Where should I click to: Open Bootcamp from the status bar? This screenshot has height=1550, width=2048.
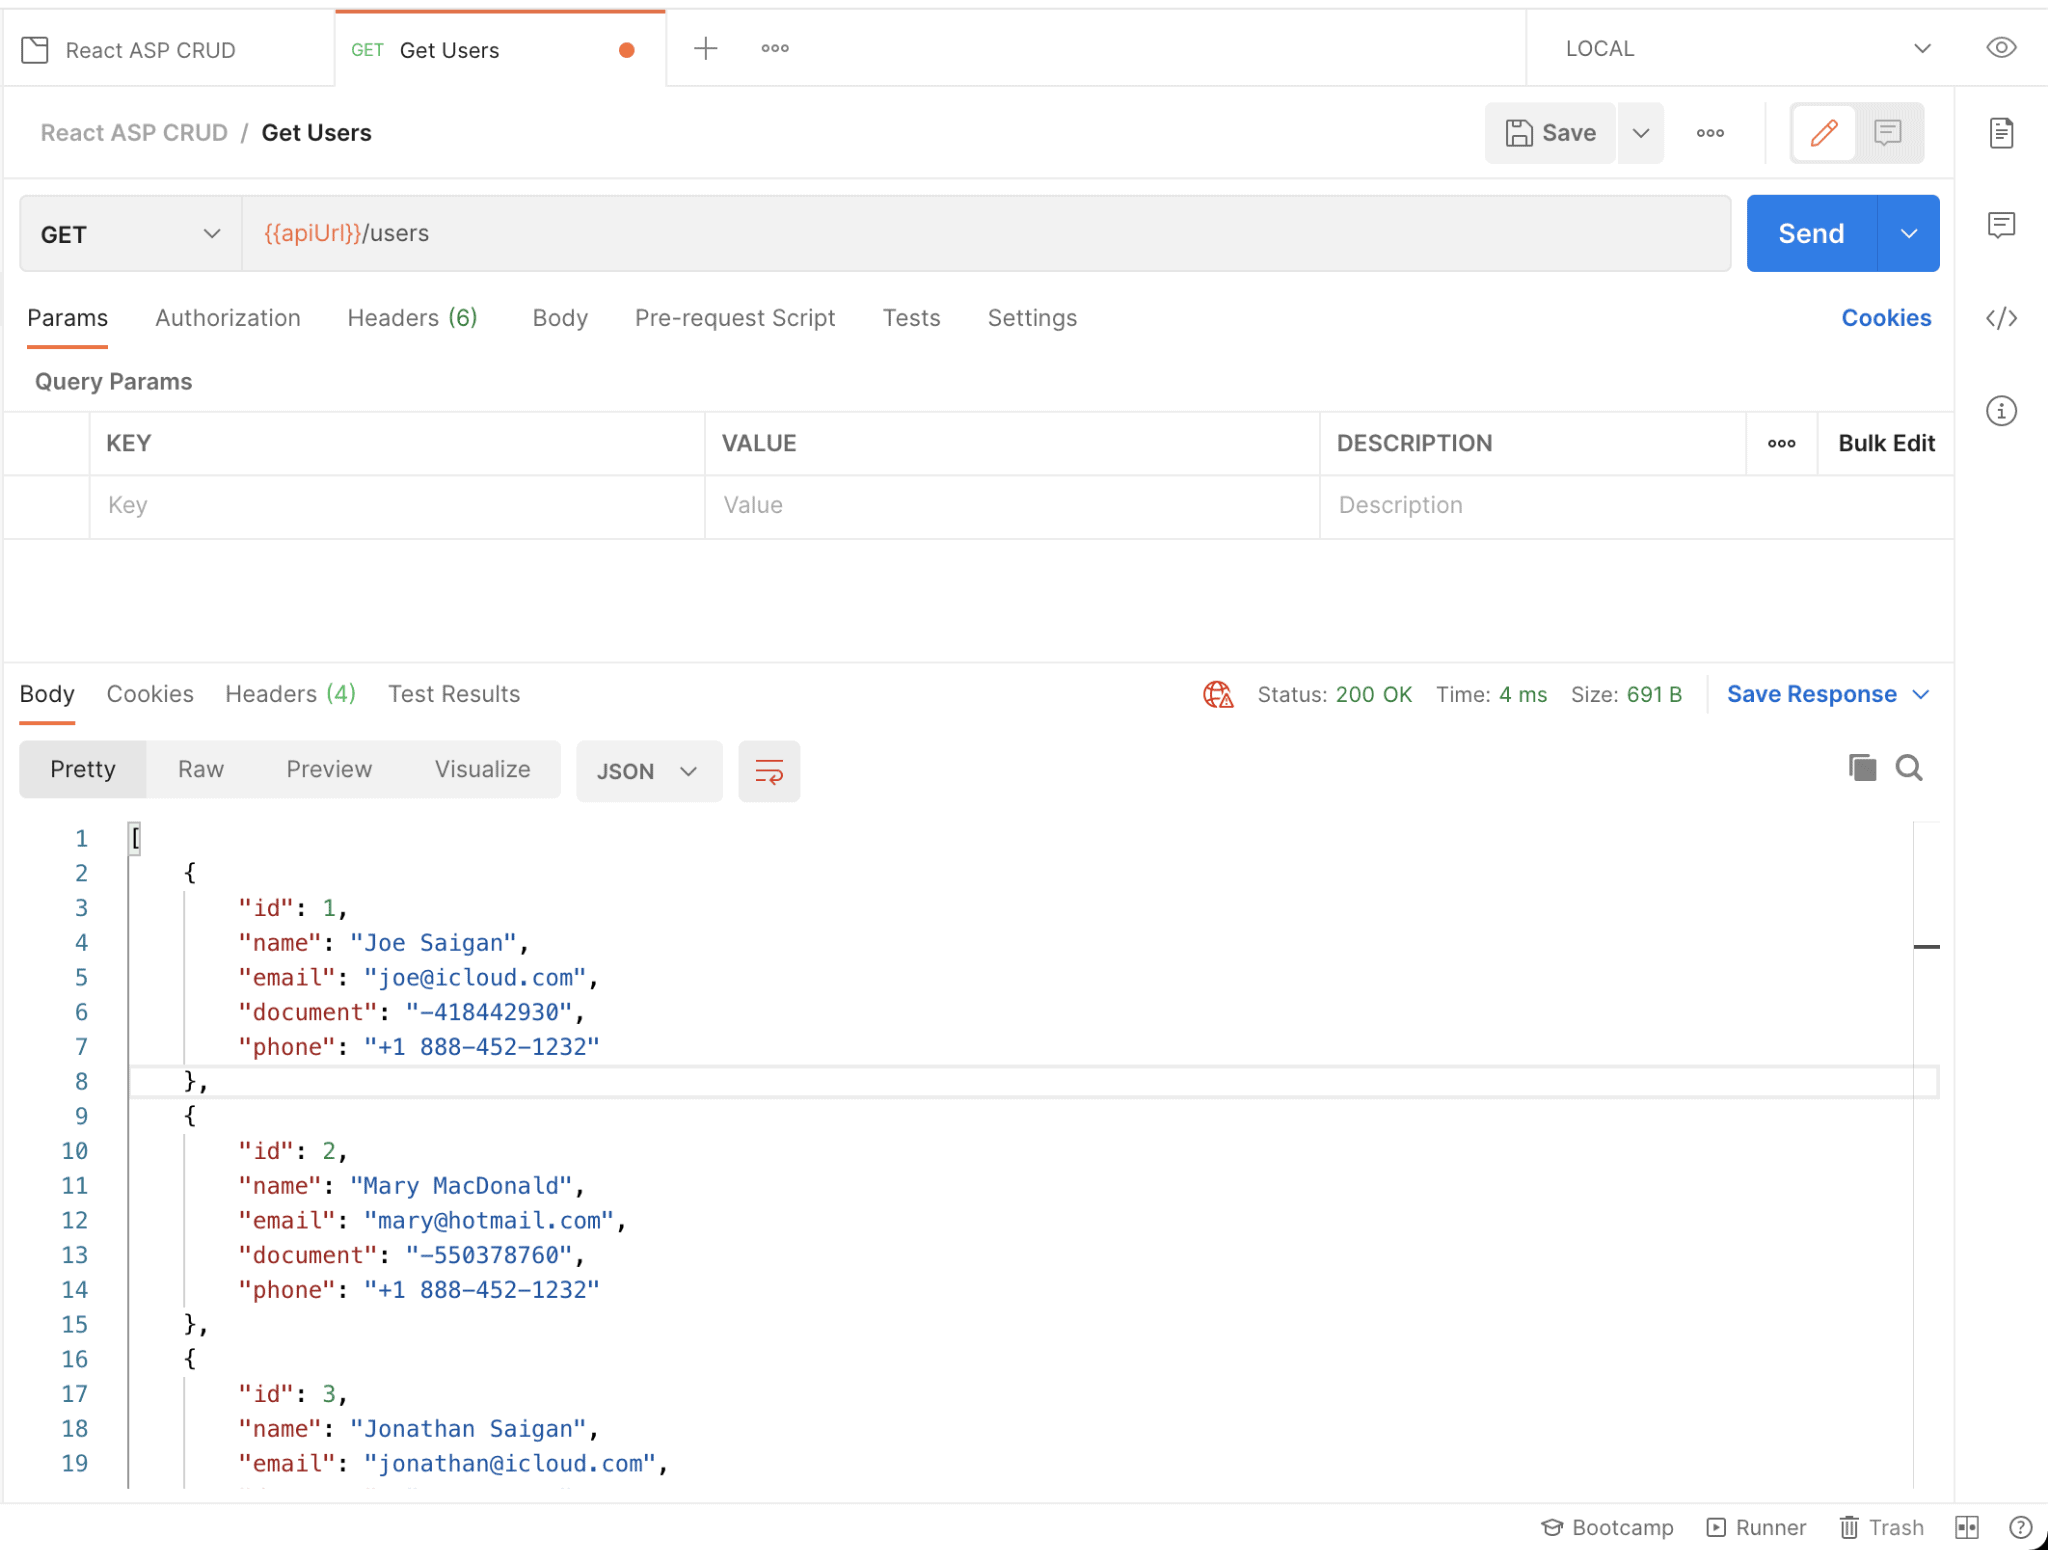(x=1607, y=1527)
